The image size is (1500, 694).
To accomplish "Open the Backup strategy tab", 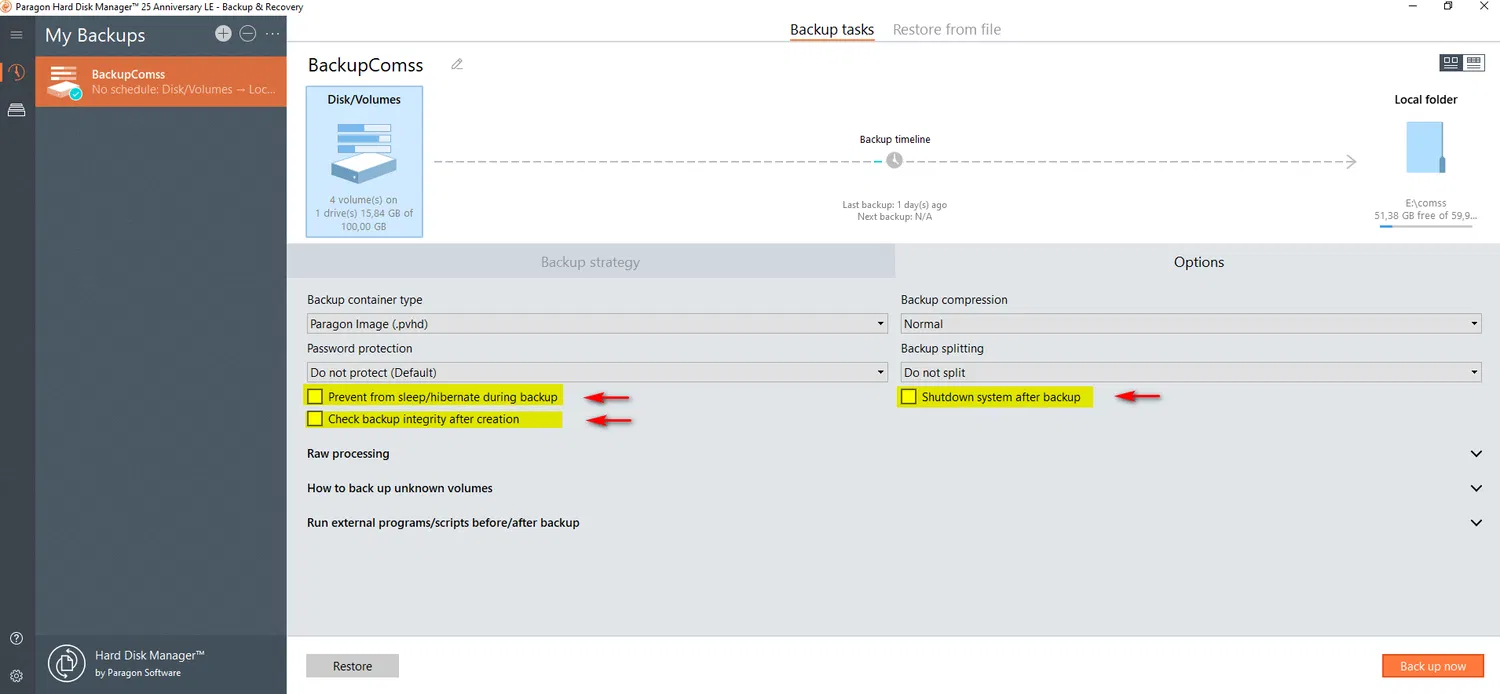I will point(591,262).
